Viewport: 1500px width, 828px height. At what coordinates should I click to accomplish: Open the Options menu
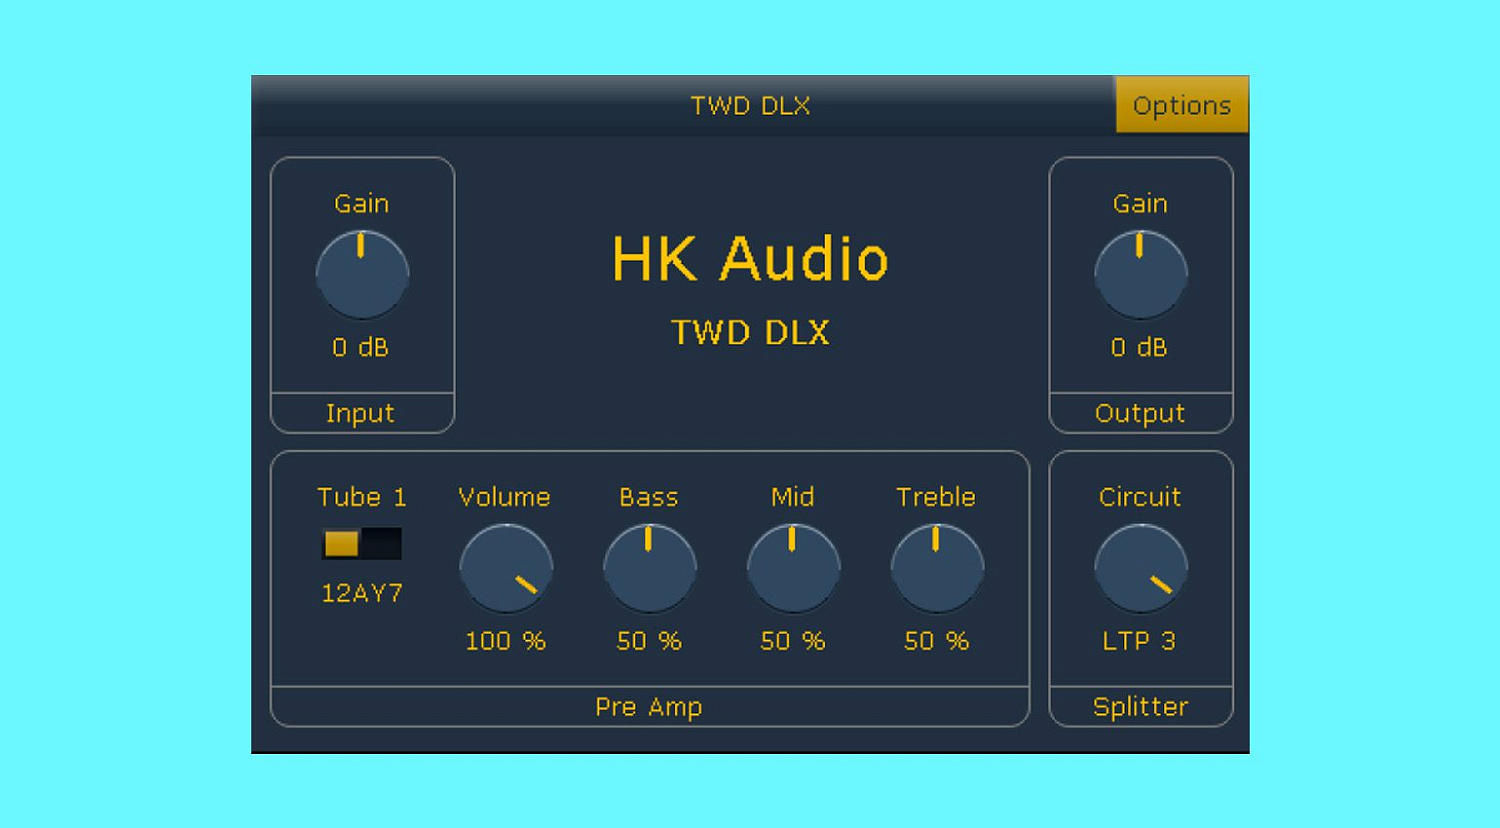click(1181, 104)
